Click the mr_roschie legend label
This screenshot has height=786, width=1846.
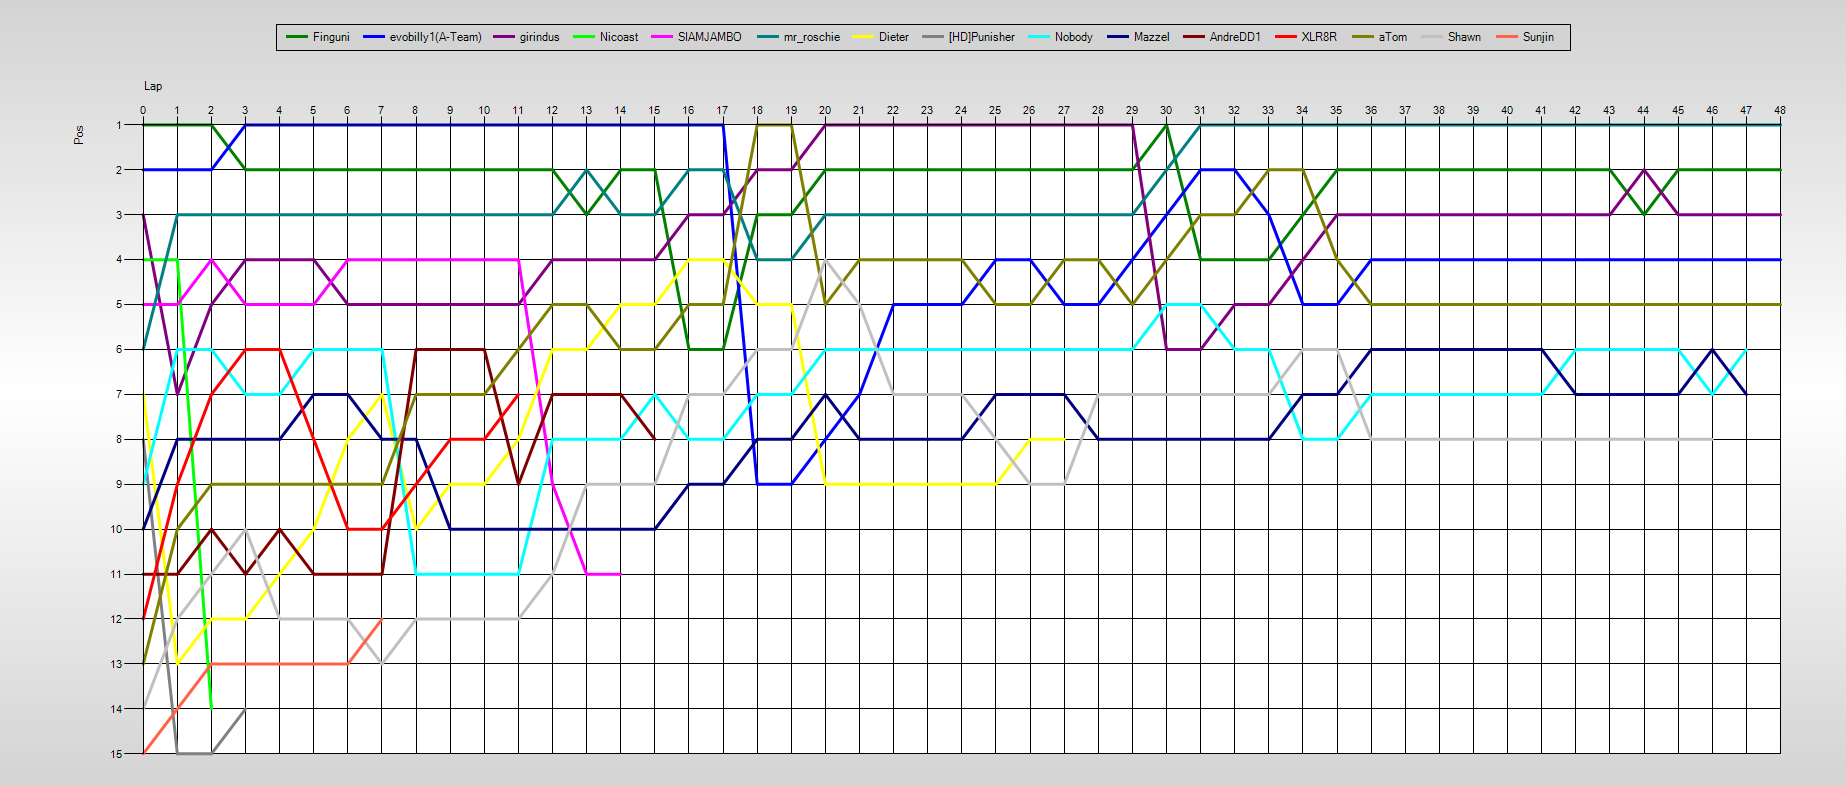tap(811, 37)
